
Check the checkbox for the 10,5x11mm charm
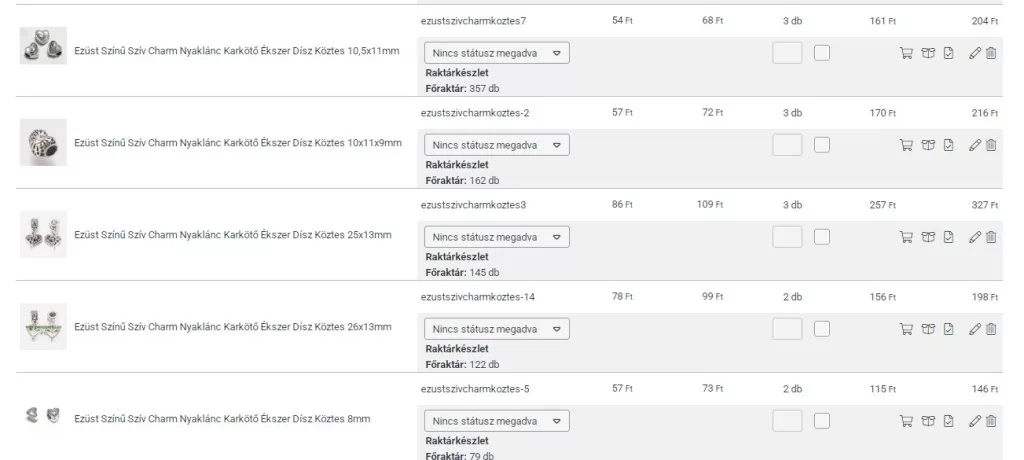(x=822, y=53)
